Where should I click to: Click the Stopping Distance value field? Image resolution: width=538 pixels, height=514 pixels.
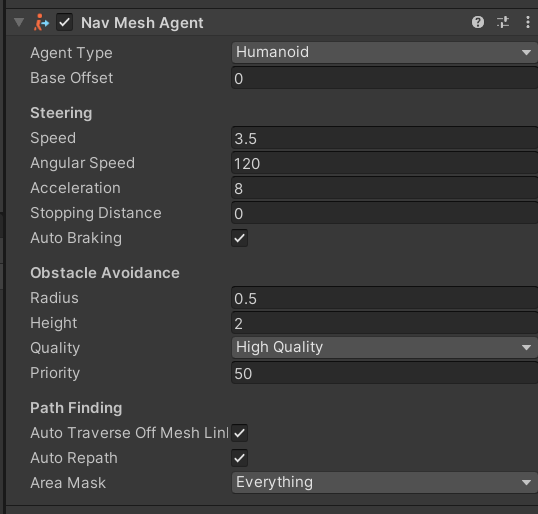tap(385, 213)
